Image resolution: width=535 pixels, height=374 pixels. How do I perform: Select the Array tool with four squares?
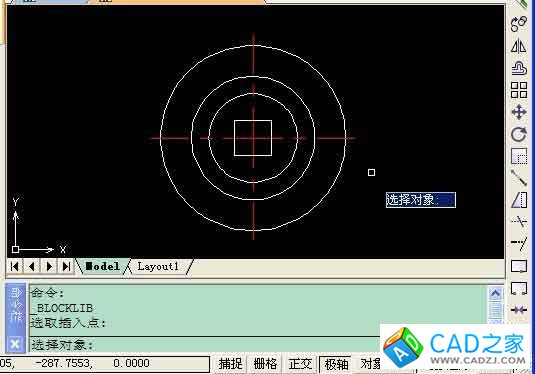point(519,90)
